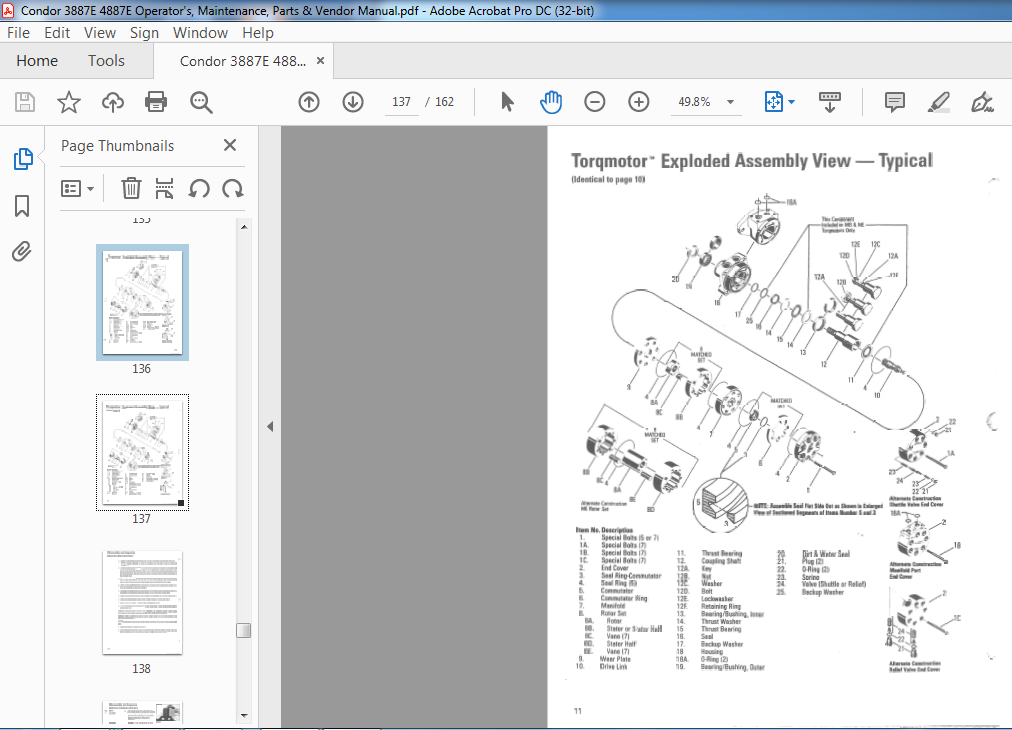Click the Save file icon
The height and width of the screenshot is (730, 1012).
click(25, 102)
